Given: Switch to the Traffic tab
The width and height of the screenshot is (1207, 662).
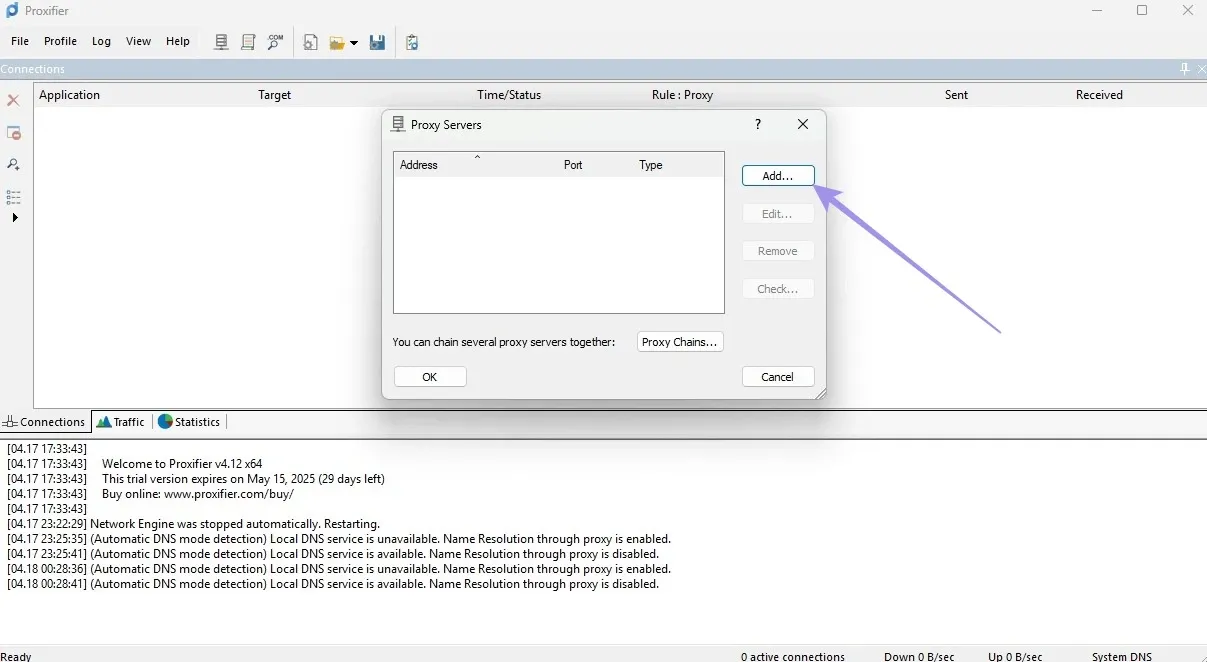Looking at the screenshot, I should 121,422.
